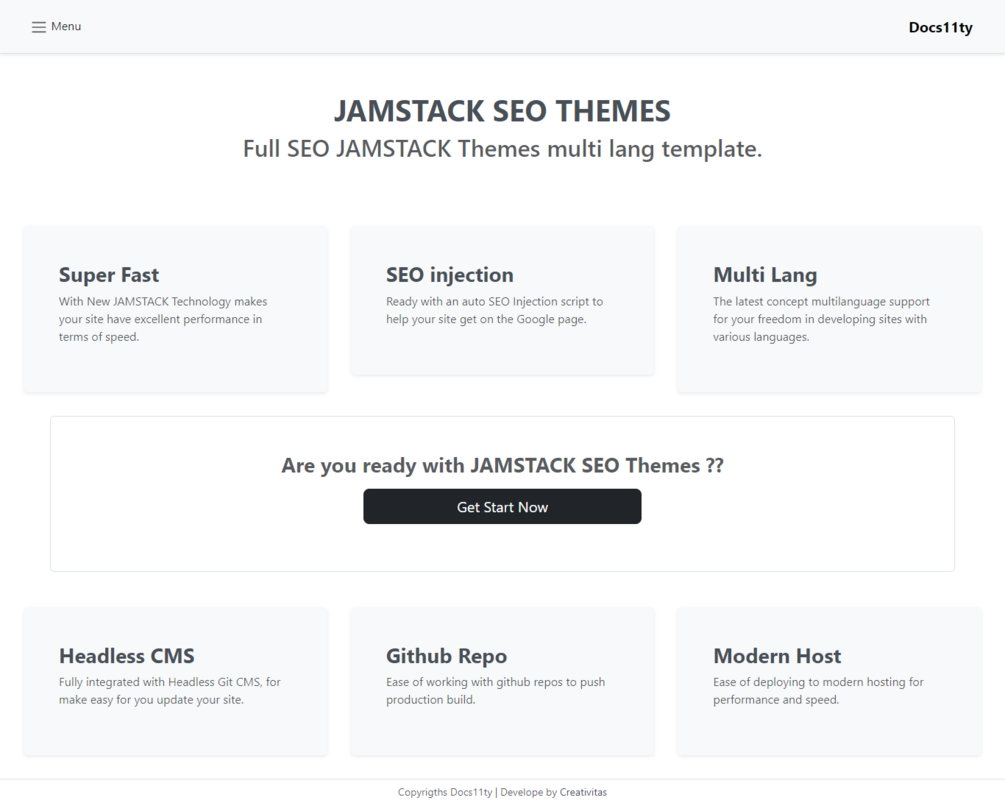
Task: Click the SEO Injection script description text
Action: [x=494, y=310]
